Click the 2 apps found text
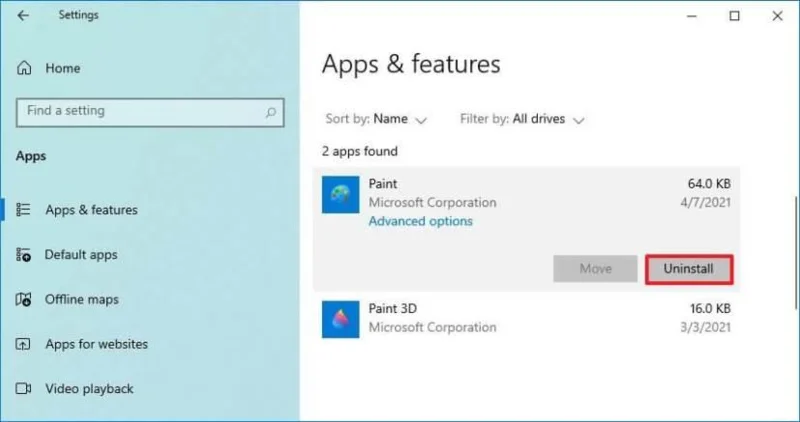Screen dimensions: 800x422 (x=360, y=152)
